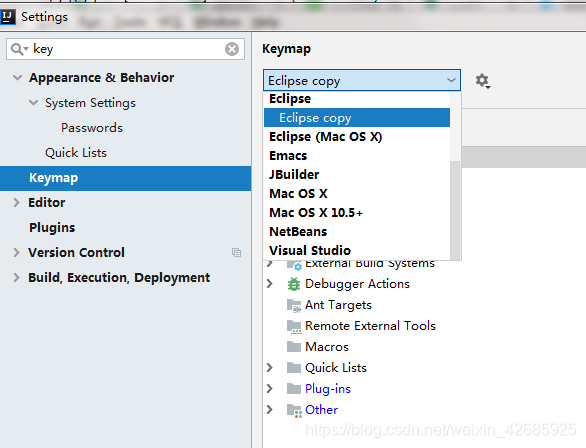Open the Plugins settings page
Viewport: 586px width, 448px height.
tap(52, 228)
